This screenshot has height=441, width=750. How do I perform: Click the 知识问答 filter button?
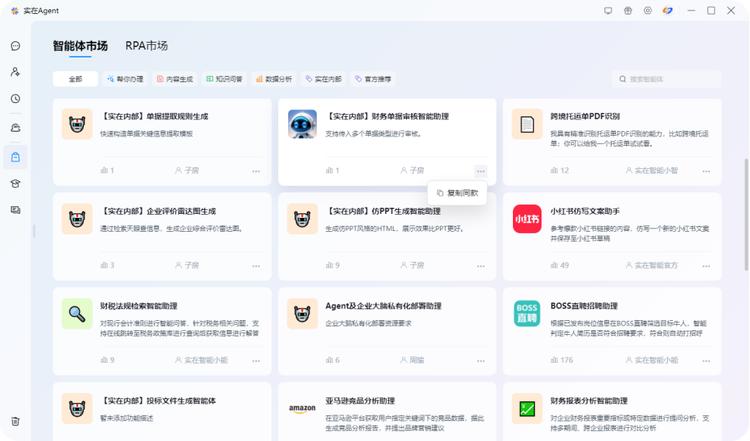tap(224, 78)
